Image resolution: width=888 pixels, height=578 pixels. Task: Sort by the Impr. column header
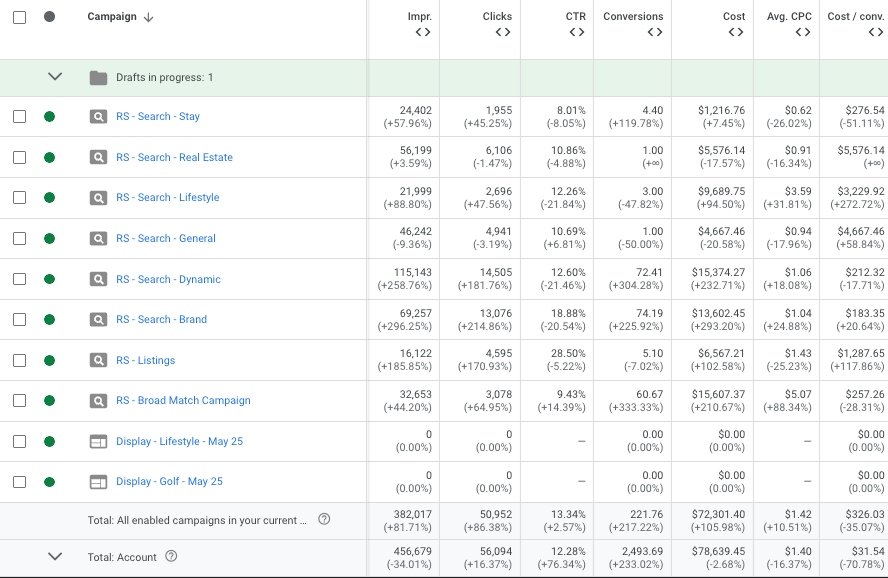(x=420, y=16)
